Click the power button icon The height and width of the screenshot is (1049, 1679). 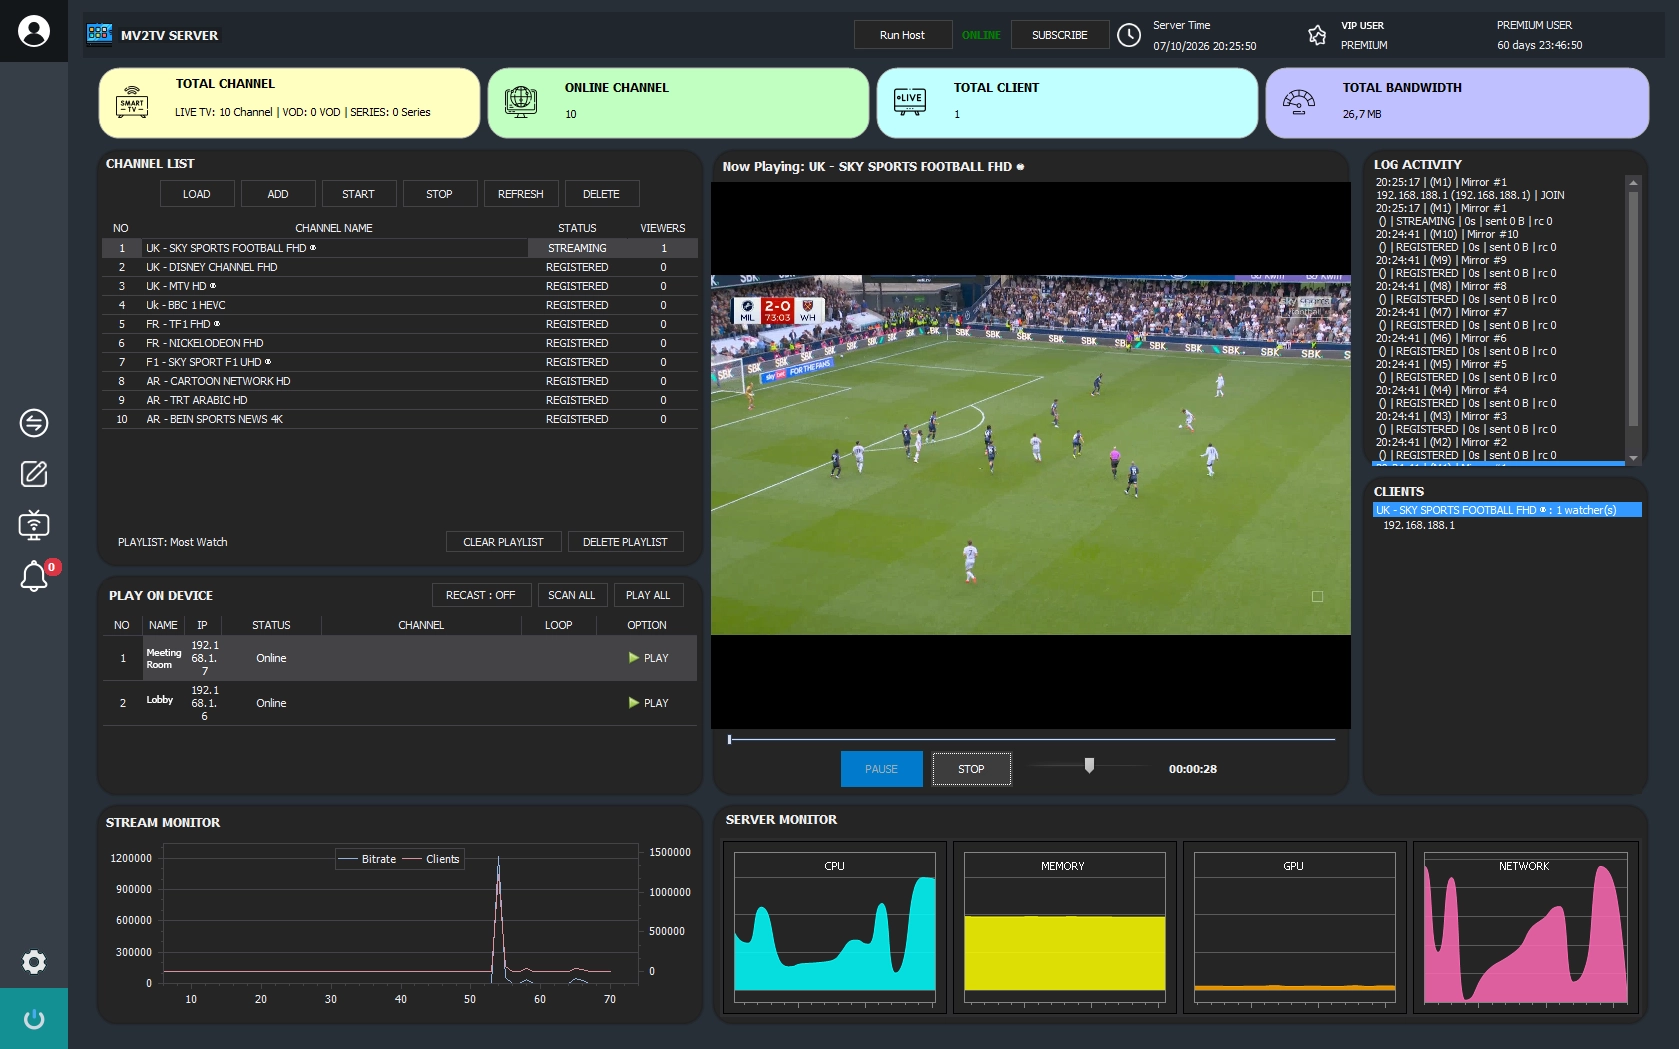point(34,1019)
